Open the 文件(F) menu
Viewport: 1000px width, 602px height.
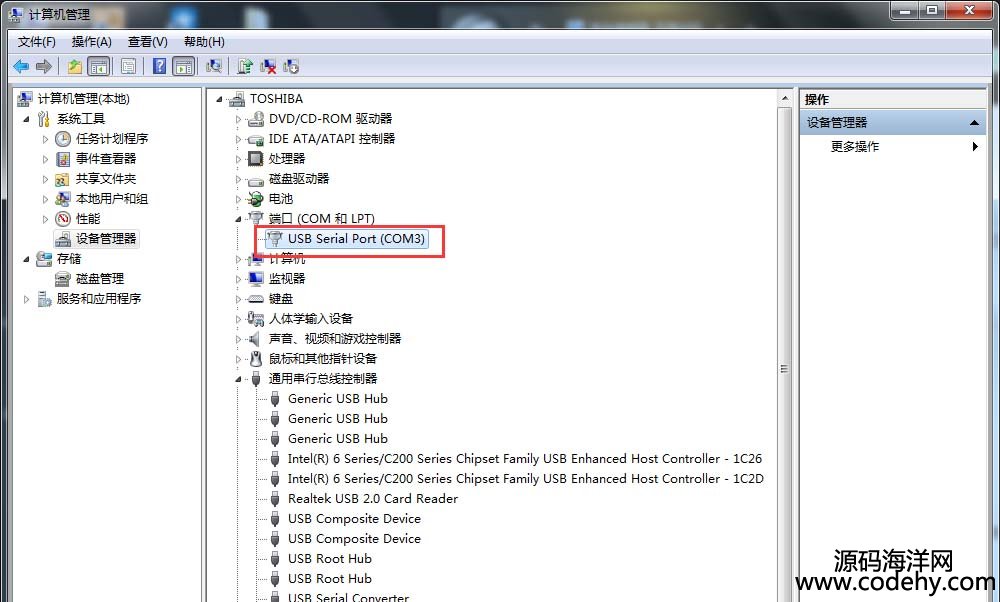coord(36,42)
